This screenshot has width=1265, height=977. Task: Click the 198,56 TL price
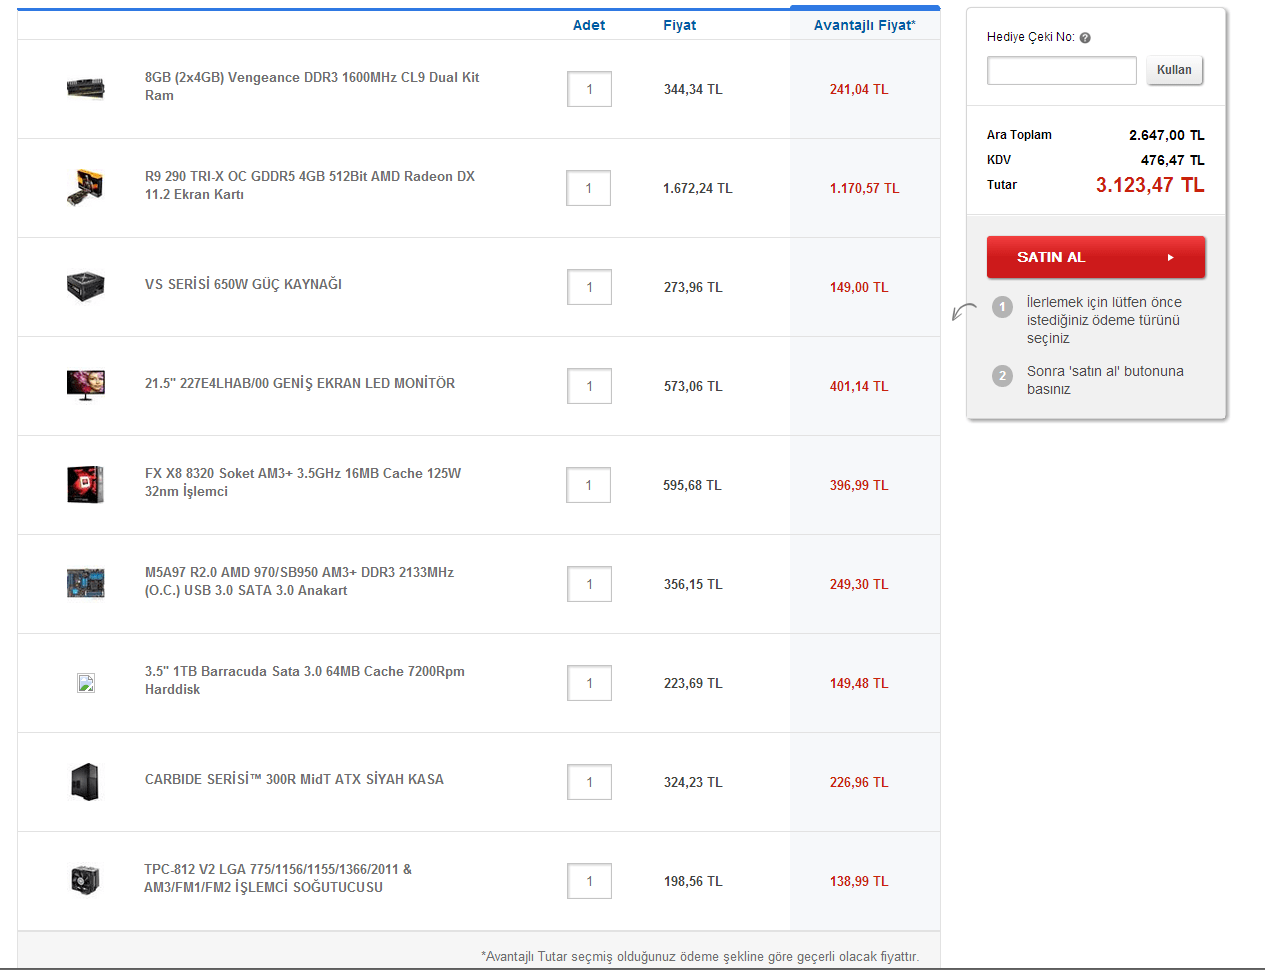[x=693, y=881]
